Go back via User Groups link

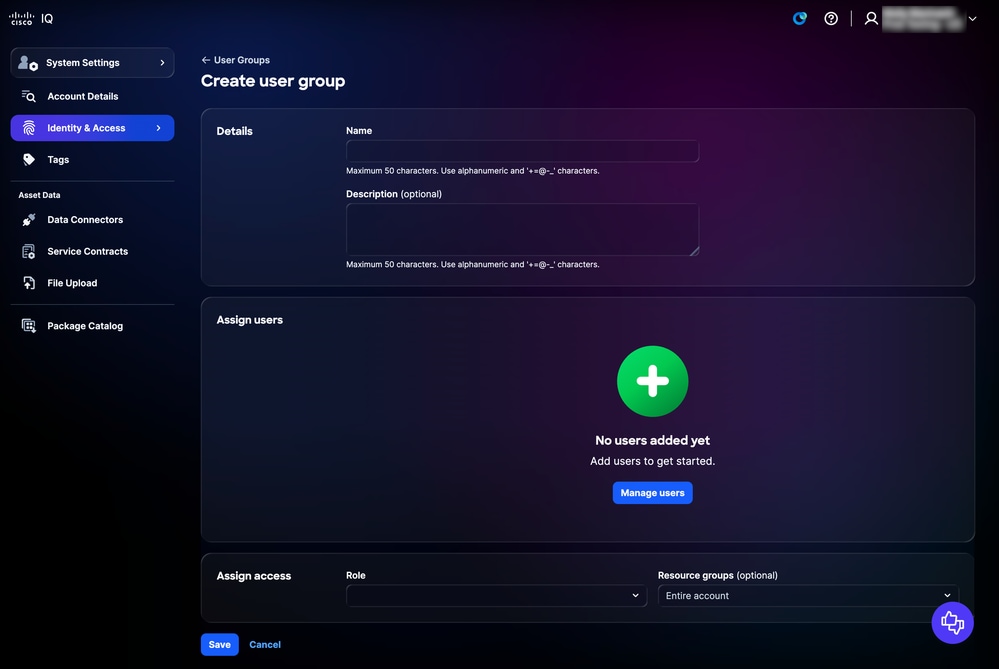pos(241,60)
